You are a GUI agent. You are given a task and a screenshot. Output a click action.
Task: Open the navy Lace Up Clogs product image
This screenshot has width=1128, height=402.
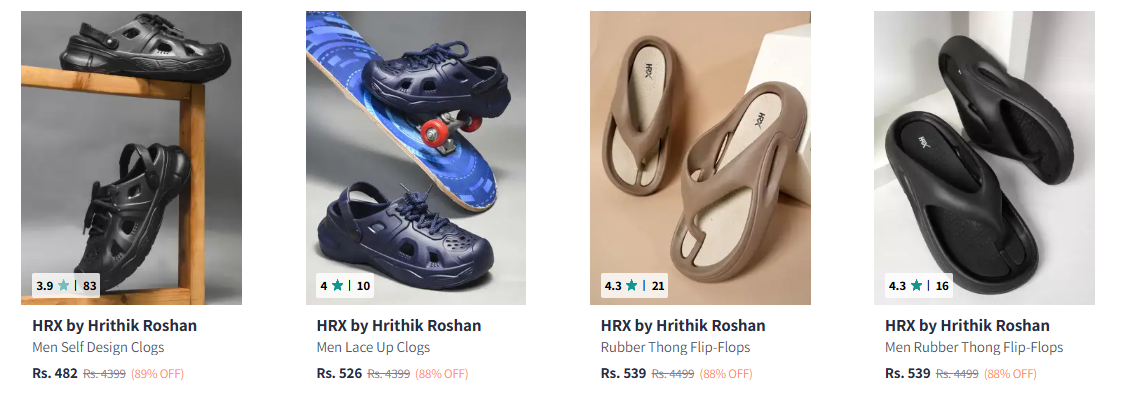point(416,157)
